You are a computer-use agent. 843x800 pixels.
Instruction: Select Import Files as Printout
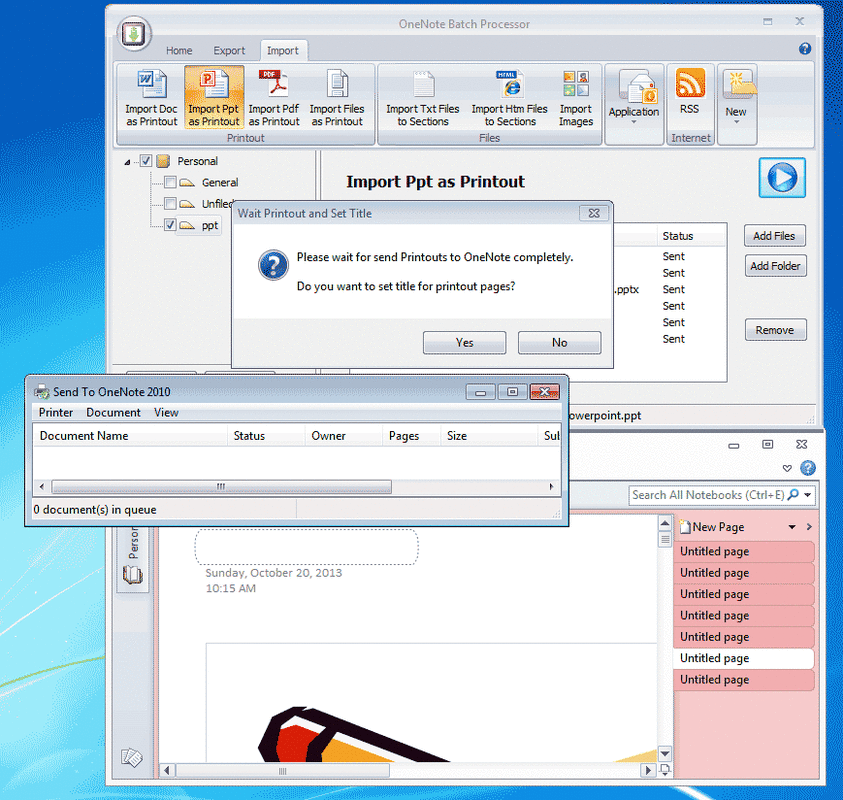pos(337,98)
